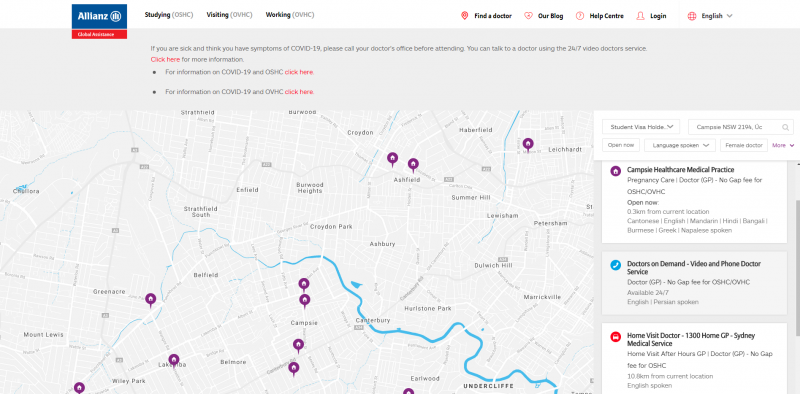Open the Student Visa Holder dropdown
The image size is (800, 394).
(x=641, y=127)
